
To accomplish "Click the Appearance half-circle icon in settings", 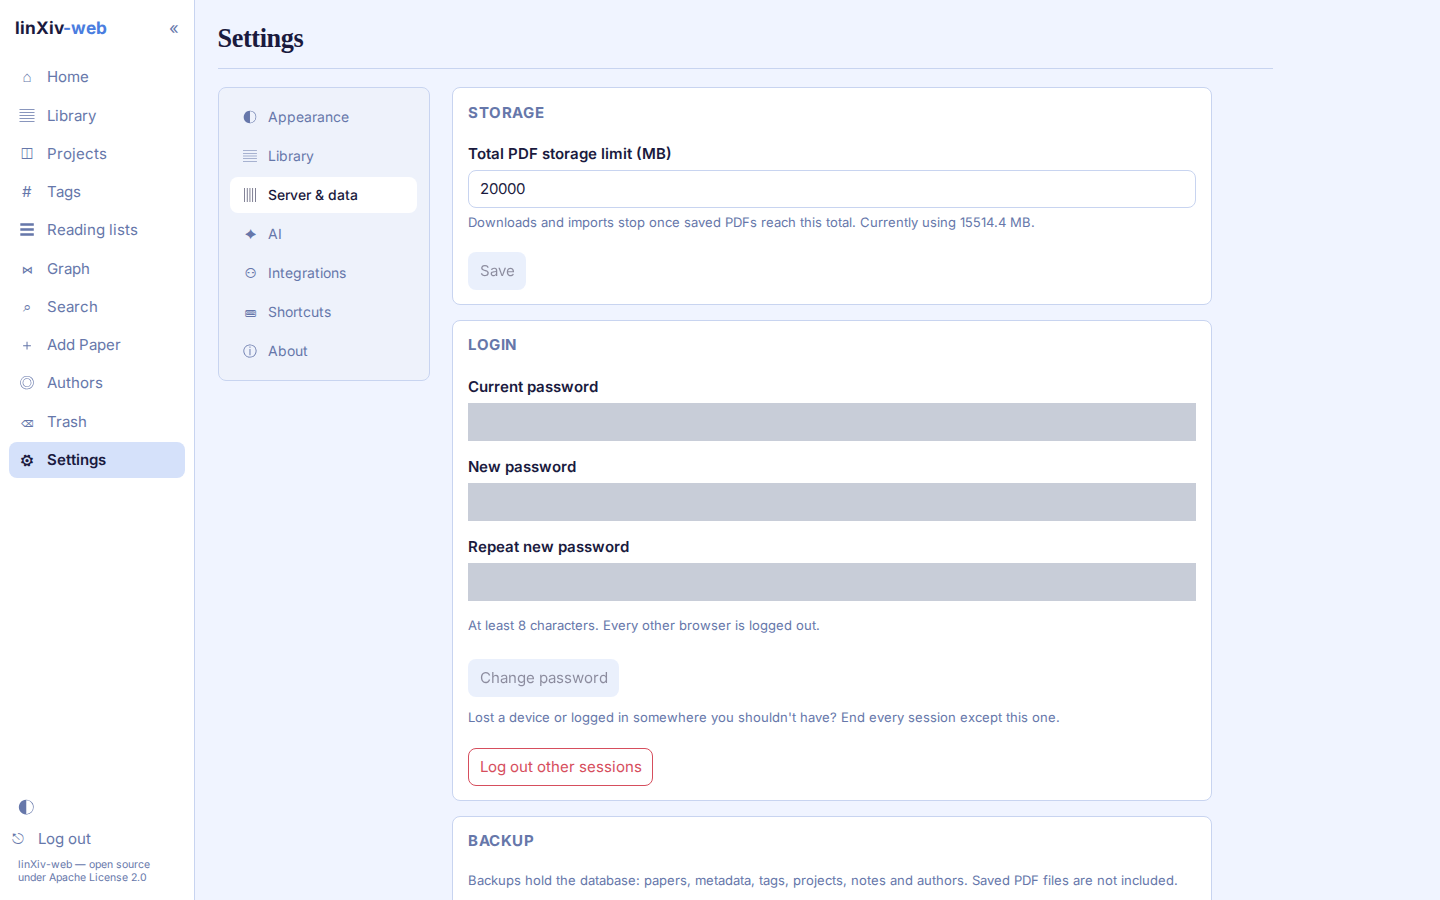I will click(x=250, y=117).
